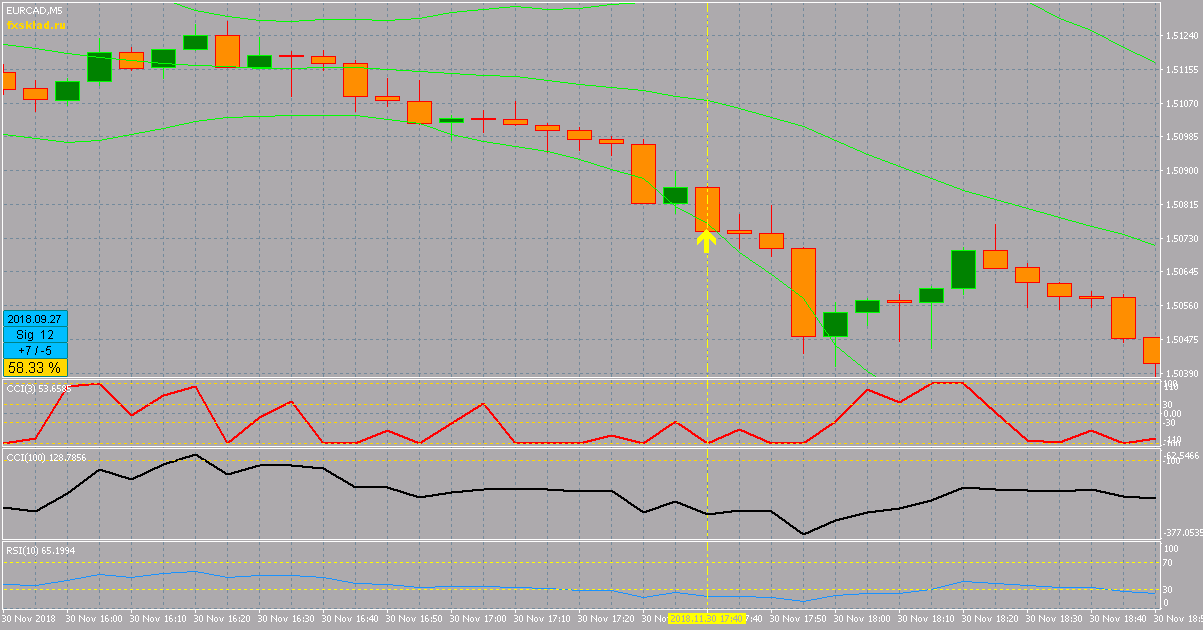1203x630 pixels.
Task: Click the CCI(100) 128.7856 indicator label
Action: click(x=46, y=457)
